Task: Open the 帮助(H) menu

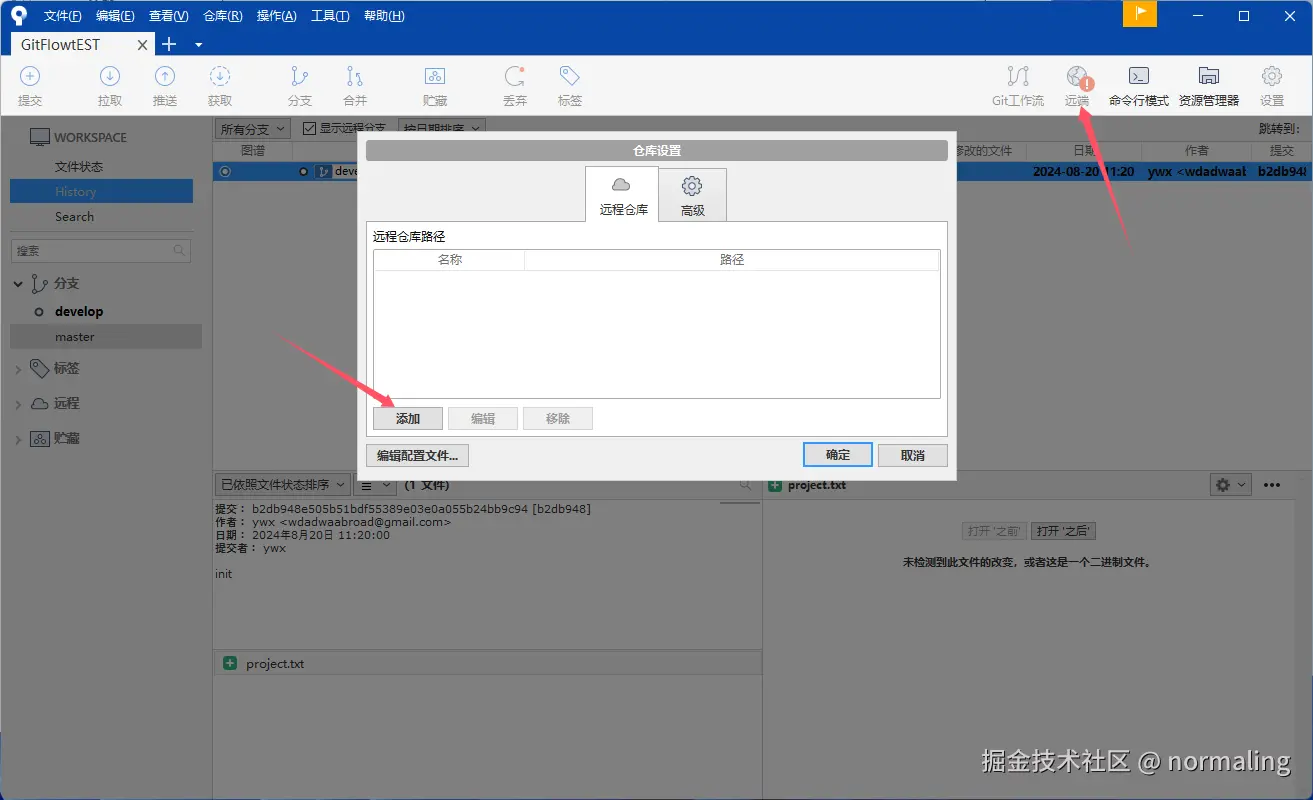Action: pos(384,16)
